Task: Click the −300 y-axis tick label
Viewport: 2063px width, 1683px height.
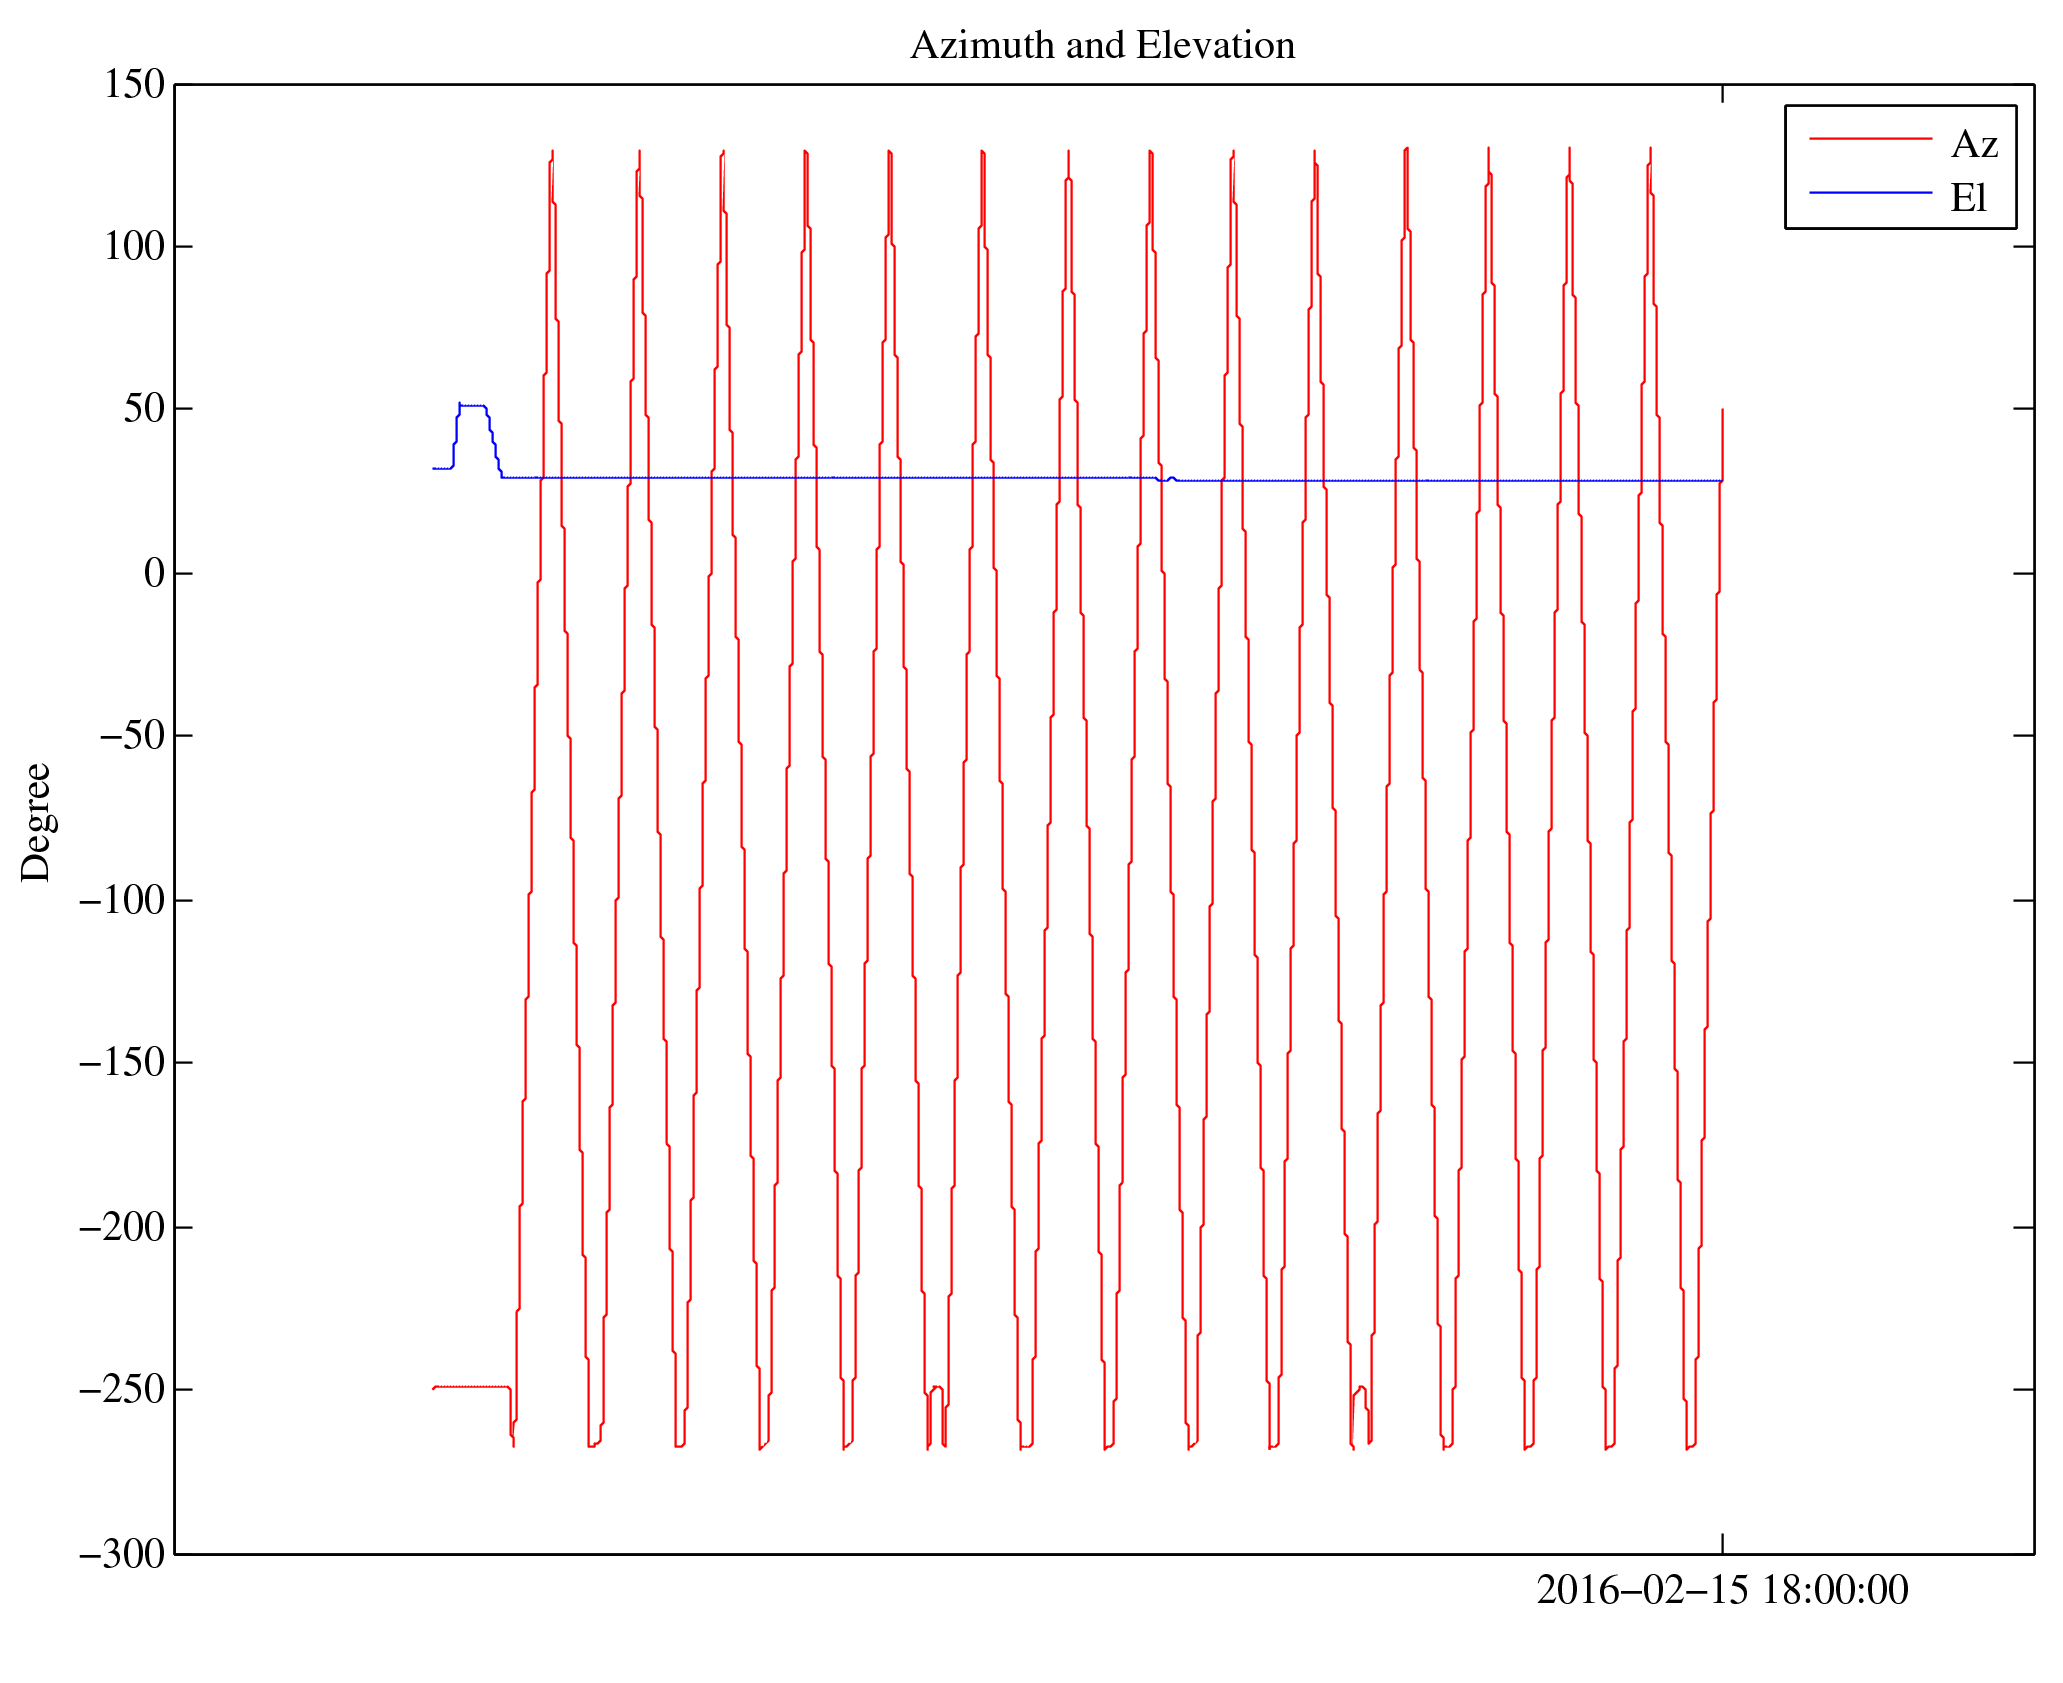Action: pos(122,1554)
